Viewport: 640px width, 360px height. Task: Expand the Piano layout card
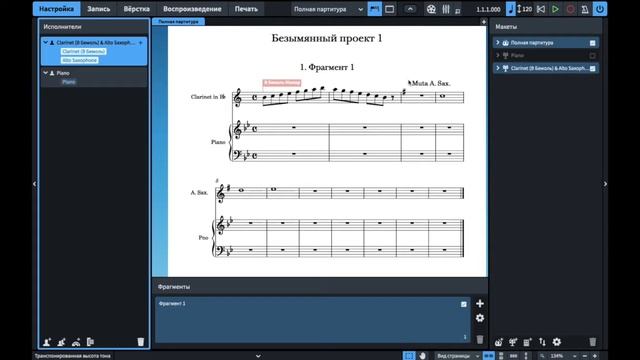tap(498, 55)
